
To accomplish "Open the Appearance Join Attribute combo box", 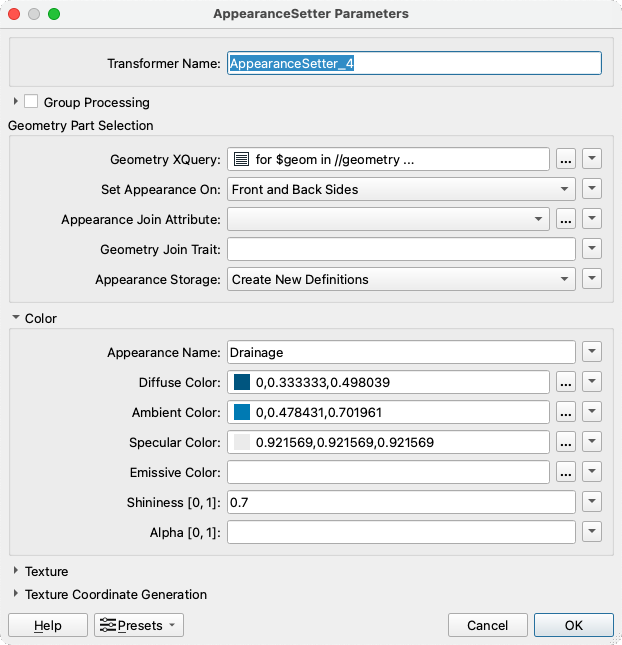I will pos(388,219).
